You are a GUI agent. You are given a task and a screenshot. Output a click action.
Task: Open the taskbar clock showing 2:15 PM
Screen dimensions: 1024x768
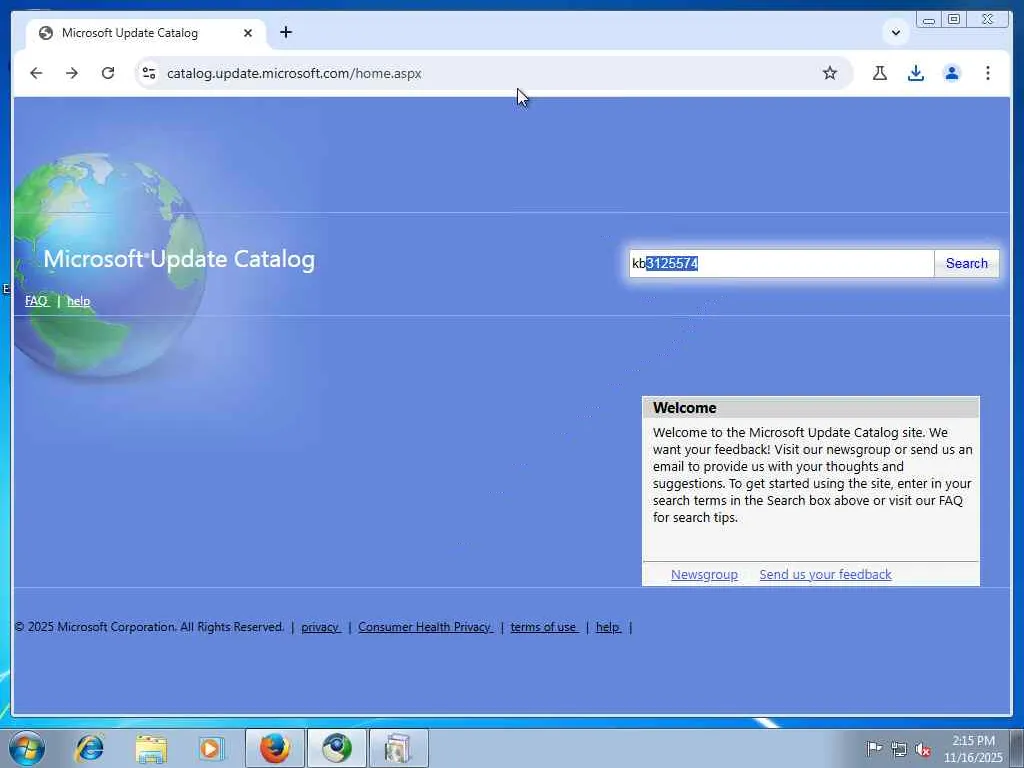tap(973, 749)
